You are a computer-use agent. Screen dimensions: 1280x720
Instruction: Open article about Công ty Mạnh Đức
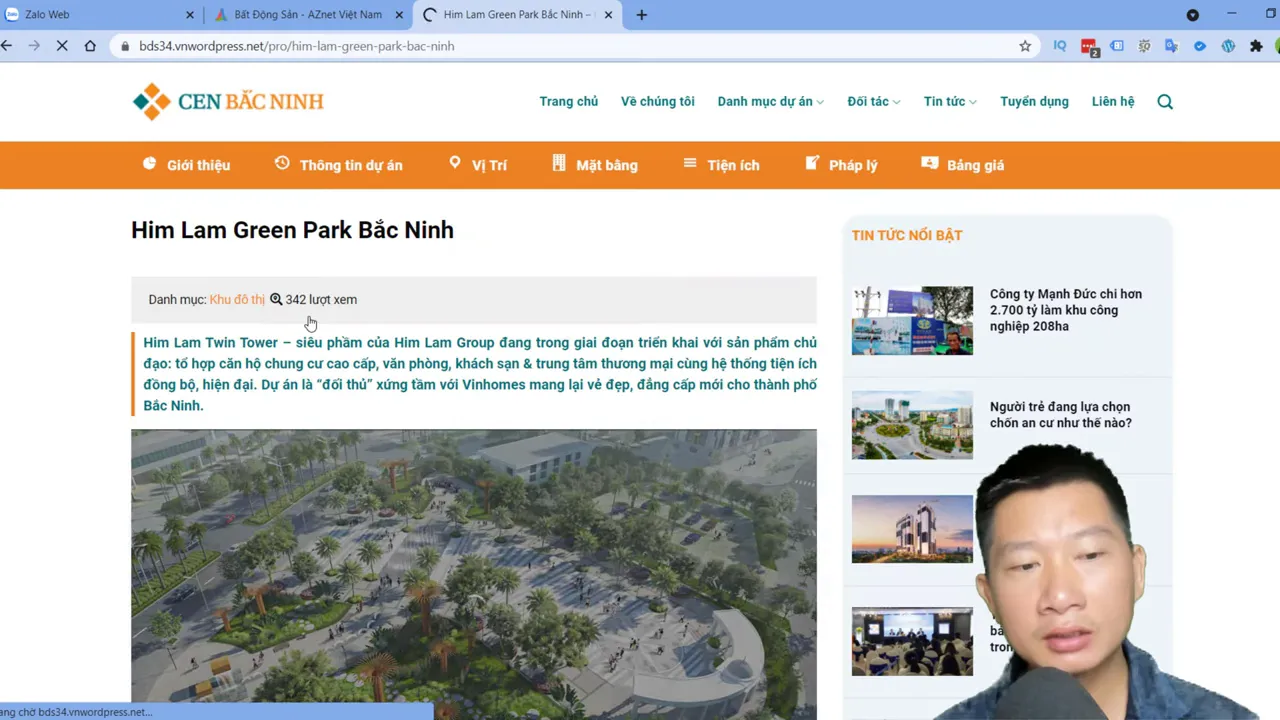click(x=1066, y=310)
